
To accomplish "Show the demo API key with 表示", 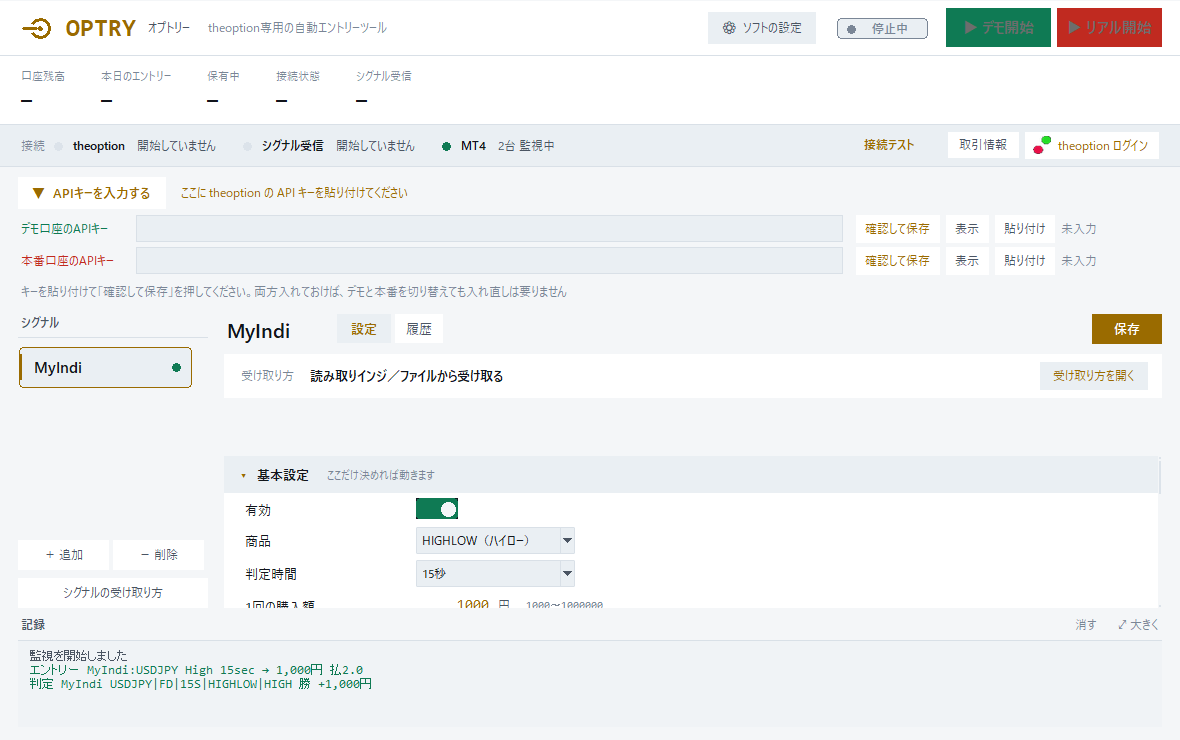I will tap(967, 229).
